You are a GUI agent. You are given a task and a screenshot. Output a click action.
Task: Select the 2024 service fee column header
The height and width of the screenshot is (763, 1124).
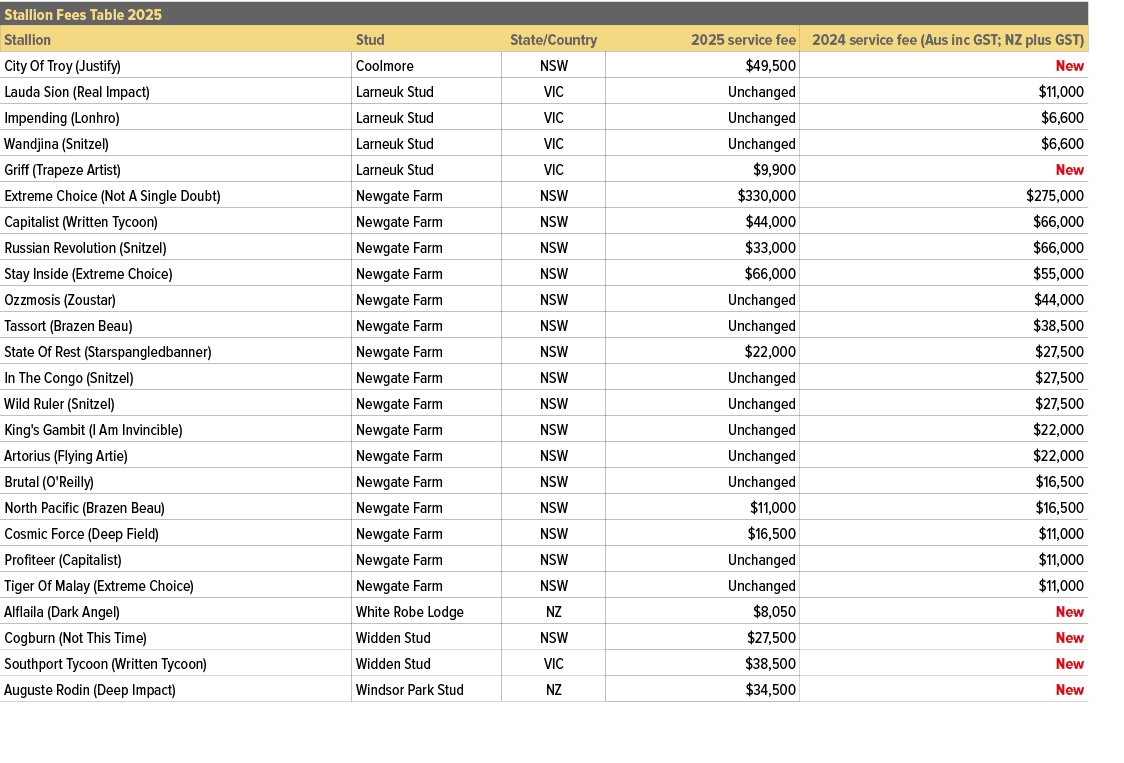(947, 40)
